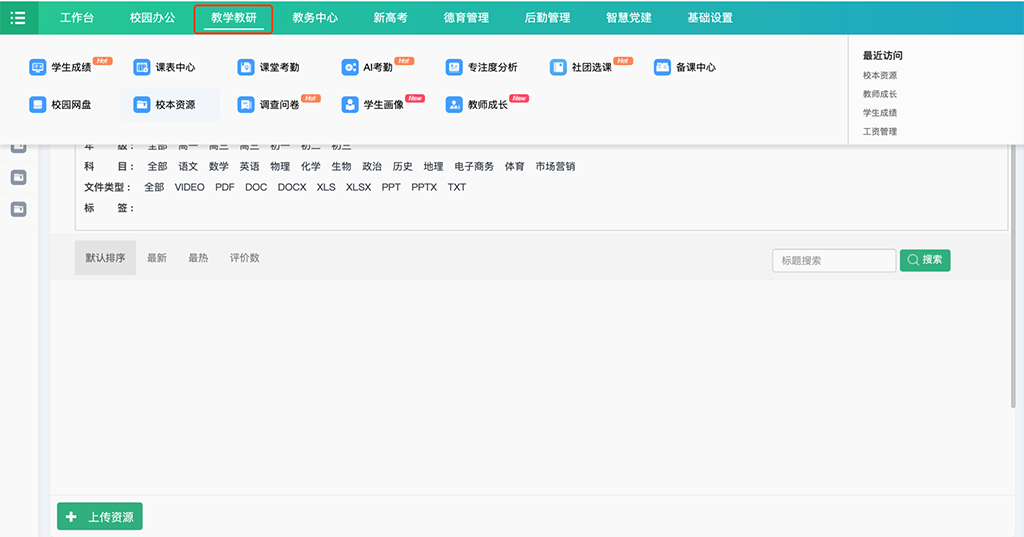Open the 学生画像 icon
This screenshot has height=537, width=1024.
tap(350, 104)
